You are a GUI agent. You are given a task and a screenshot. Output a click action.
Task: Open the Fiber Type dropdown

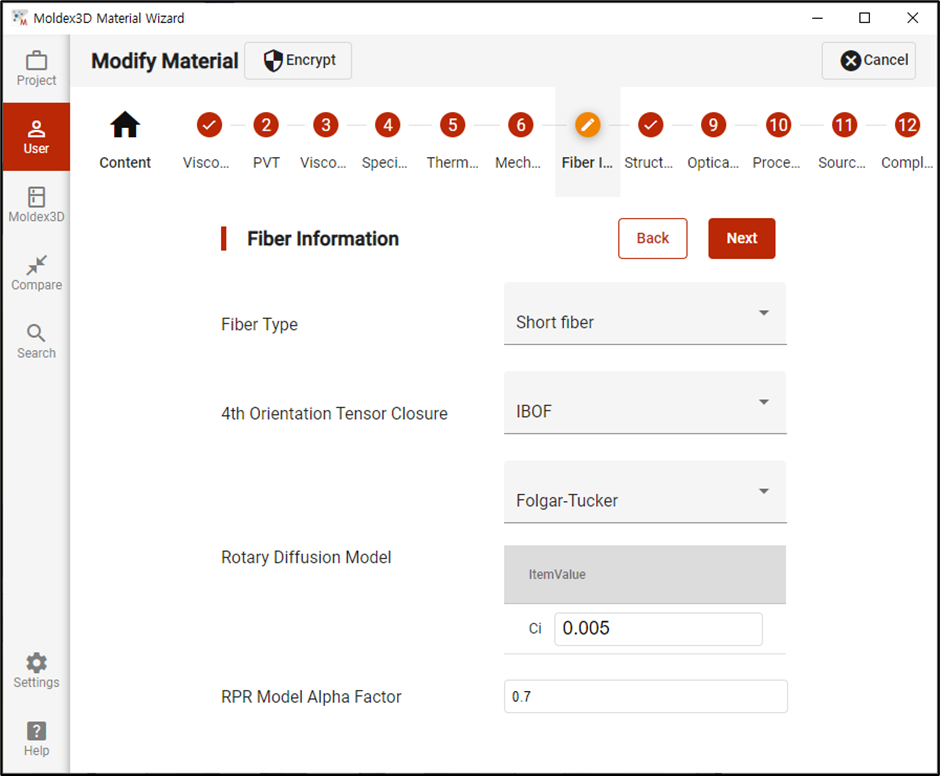pyautogui.click(x=645, y=314)
